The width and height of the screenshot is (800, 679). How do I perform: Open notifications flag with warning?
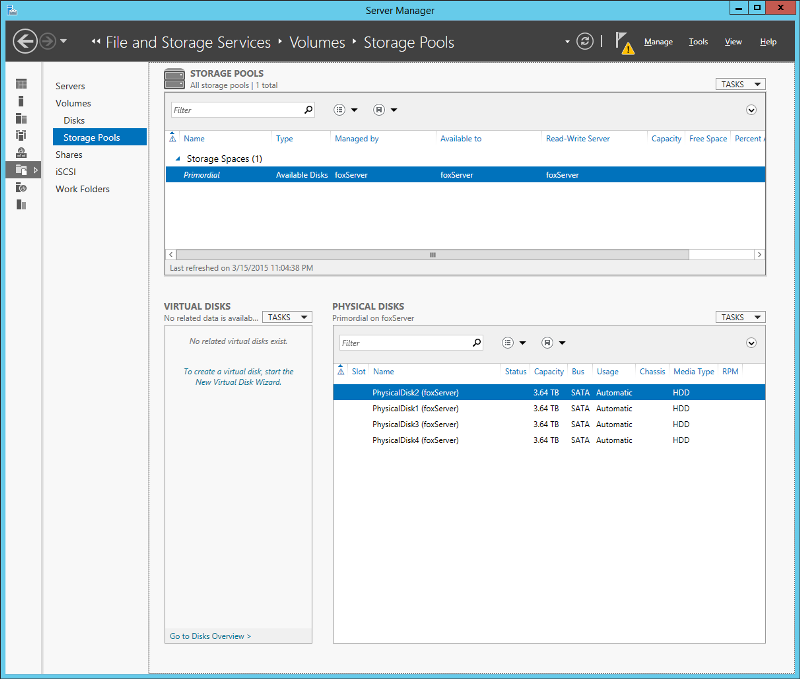point(624,43)
